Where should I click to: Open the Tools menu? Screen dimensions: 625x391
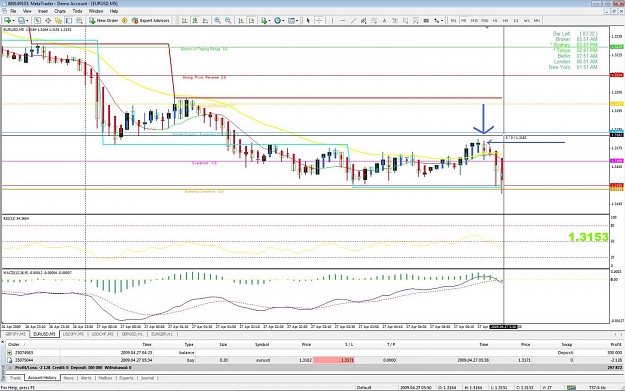(77, 11)
